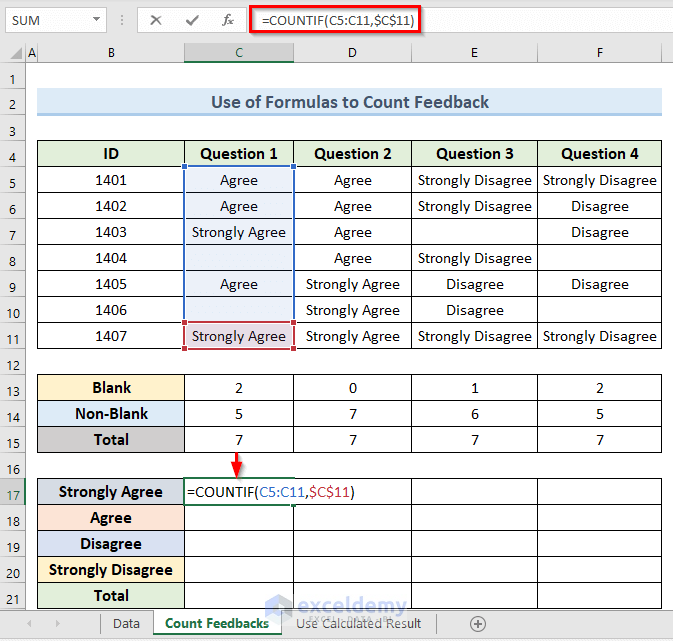Click 'Strongly Agree' in Question 1 row 1407

click(x=239, y=336)
